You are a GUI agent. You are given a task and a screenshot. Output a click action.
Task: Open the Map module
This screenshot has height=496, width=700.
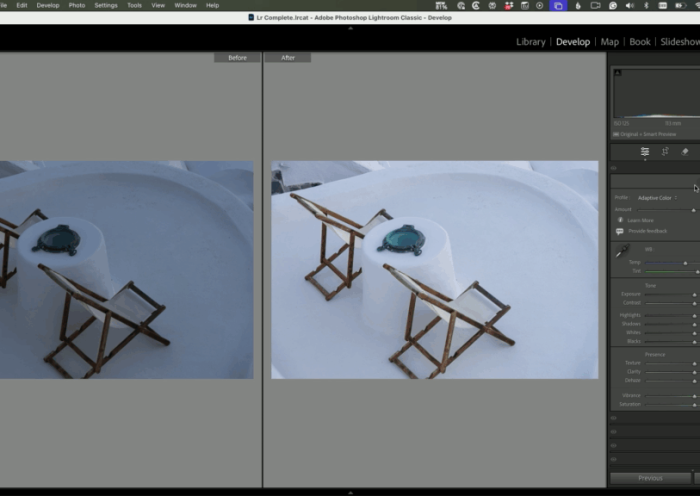[x=609, y=42]
